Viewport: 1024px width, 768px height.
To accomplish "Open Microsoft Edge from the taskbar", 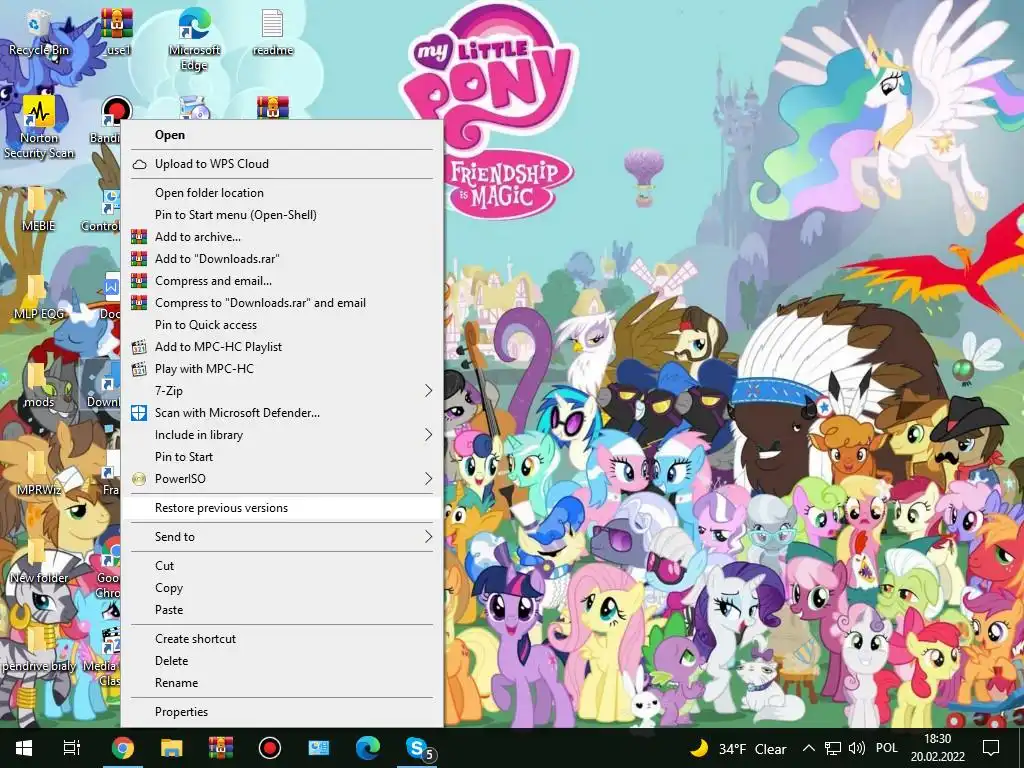I will tap(368, 748).
